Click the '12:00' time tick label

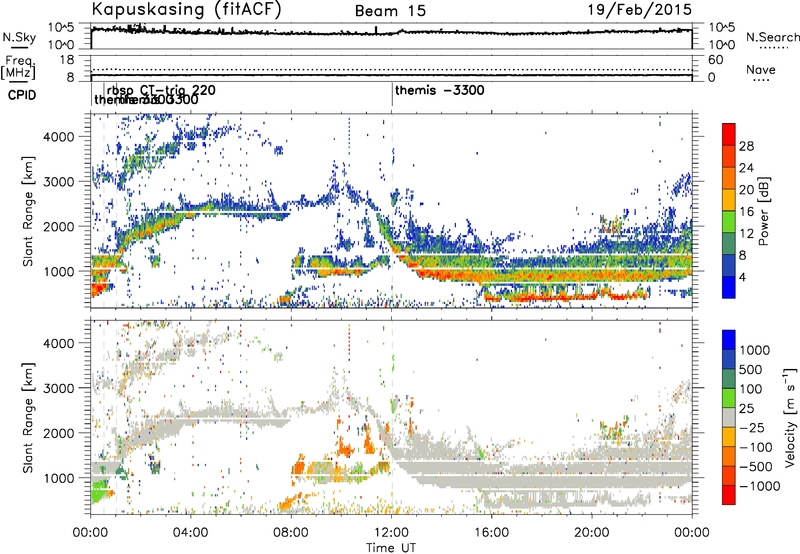(391, 533)
